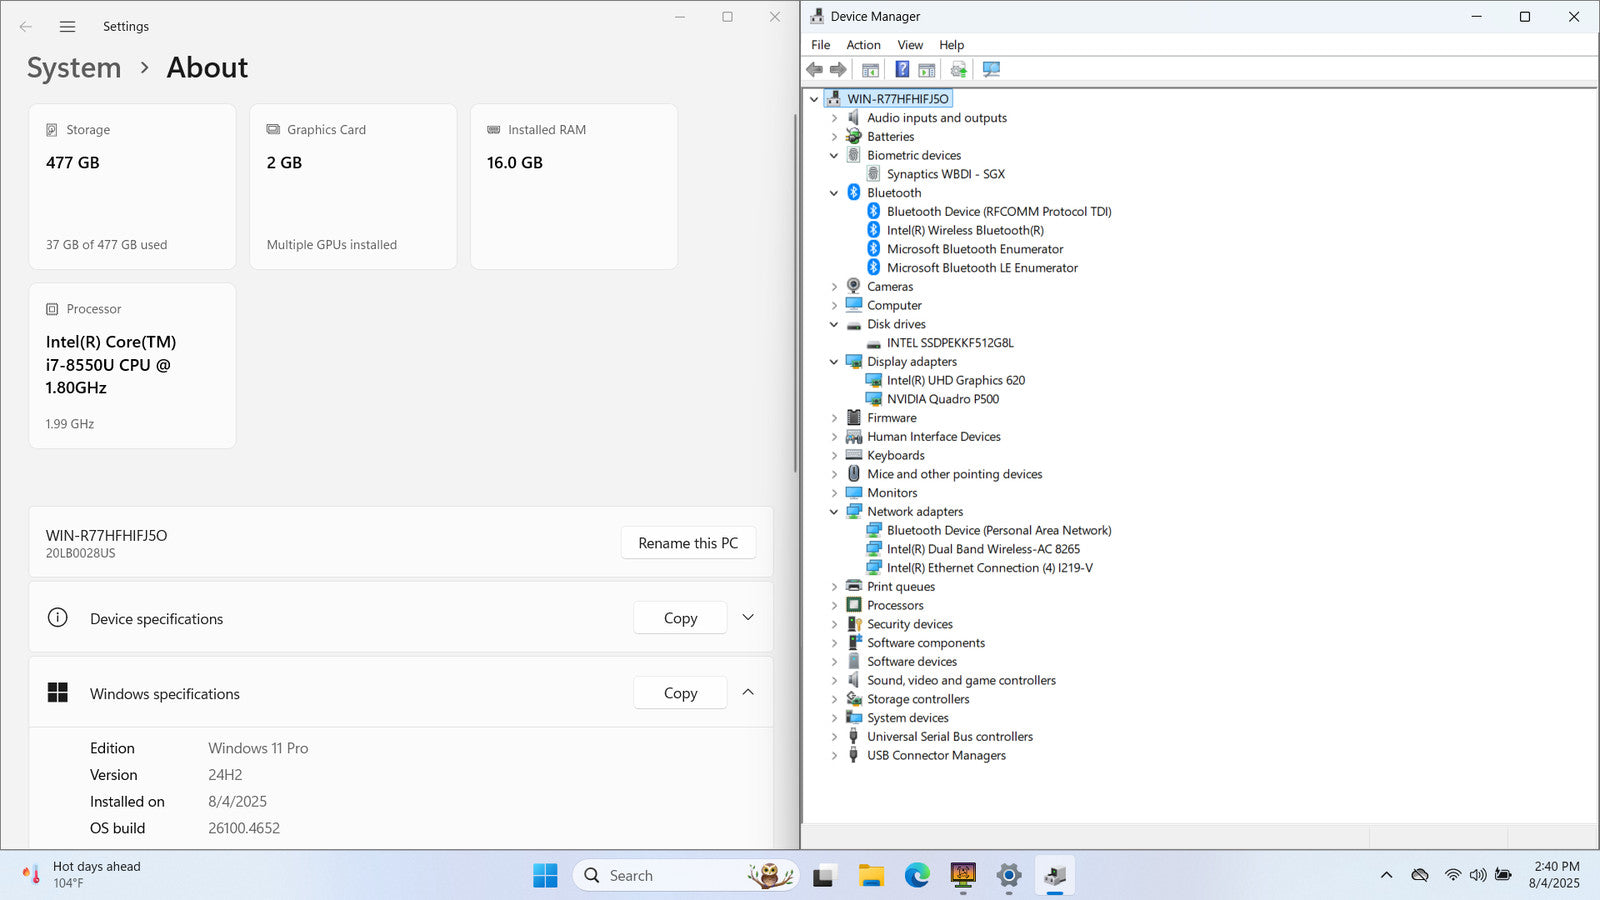
Task: Select Intel(R) Dual Band Wireless-AC 8265 adapter
Action: [983, 549]
